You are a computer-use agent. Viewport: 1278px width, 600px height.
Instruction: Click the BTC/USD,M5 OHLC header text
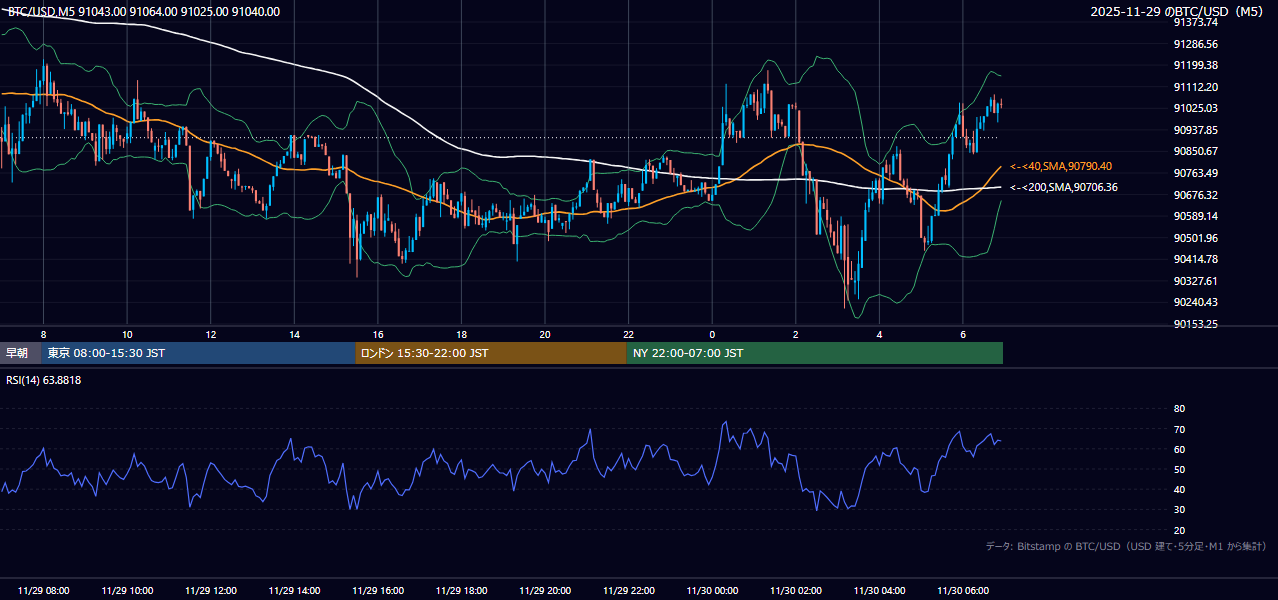[144, 12]
